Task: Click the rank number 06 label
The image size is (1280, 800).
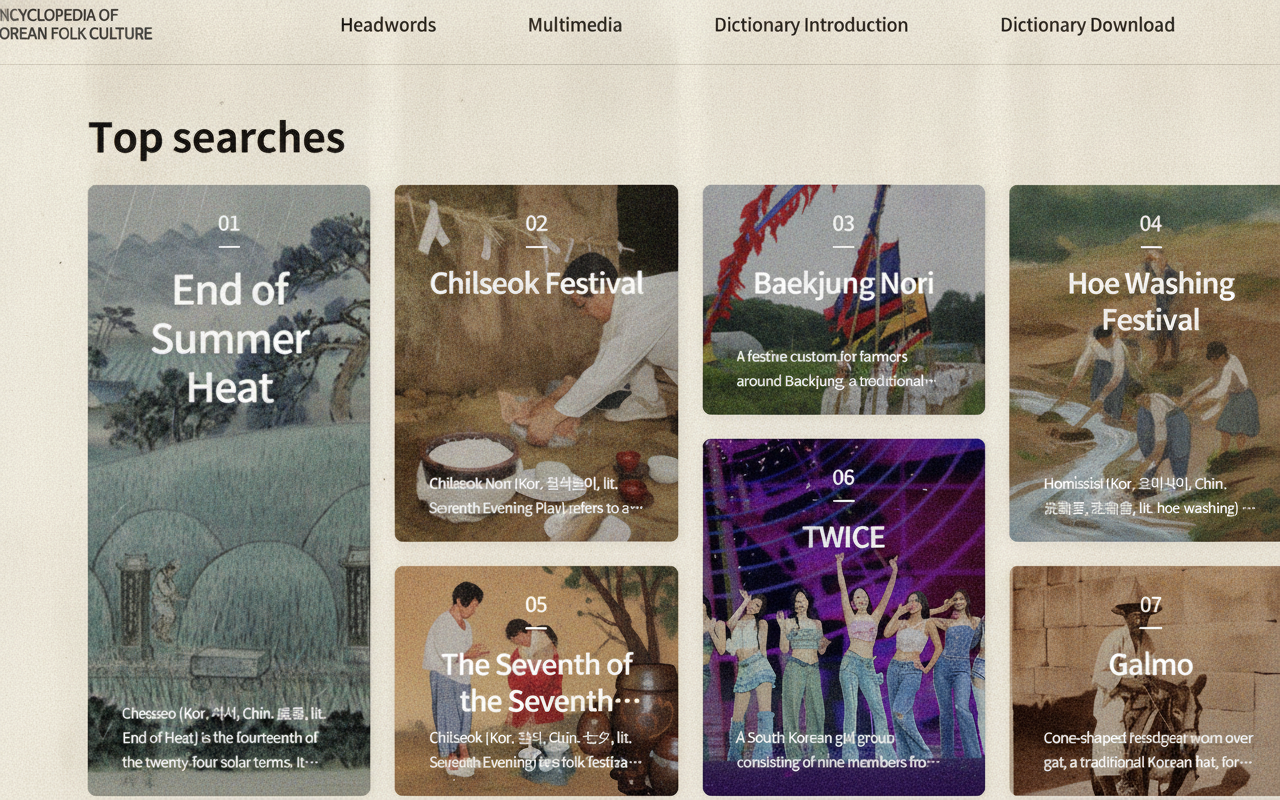Action: [844, 478]
